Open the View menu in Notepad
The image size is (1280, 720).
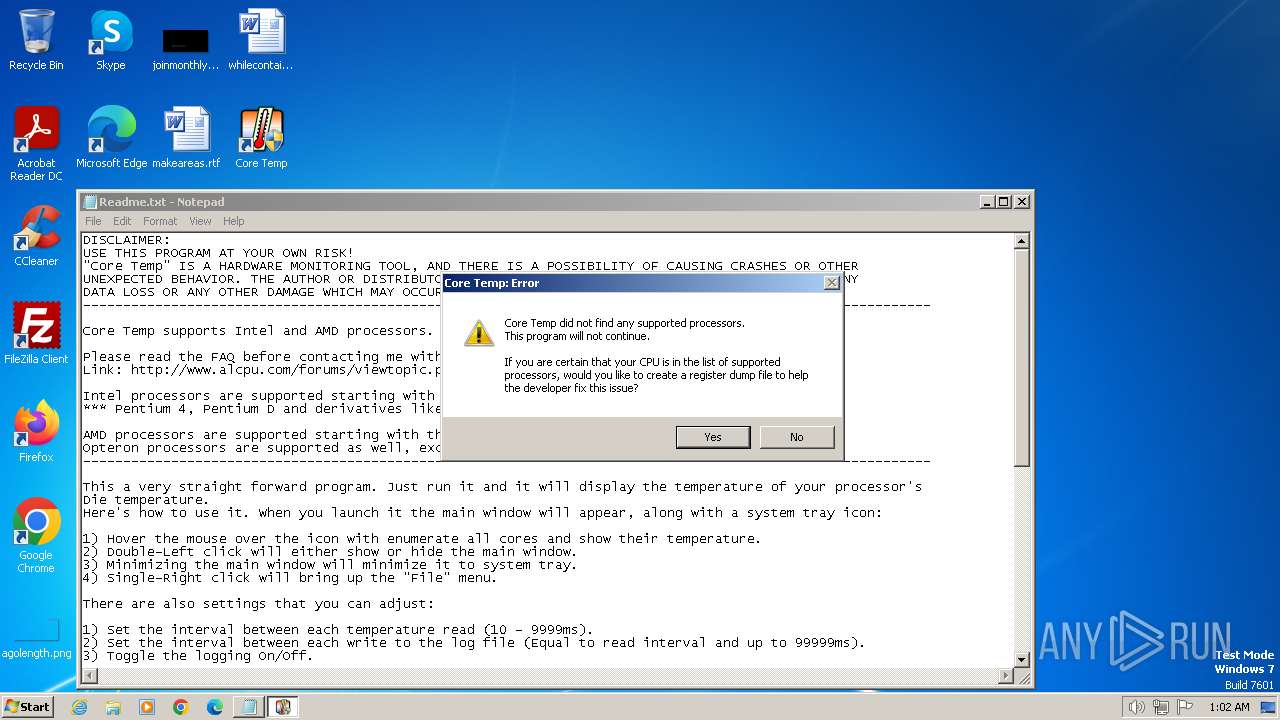200,221
